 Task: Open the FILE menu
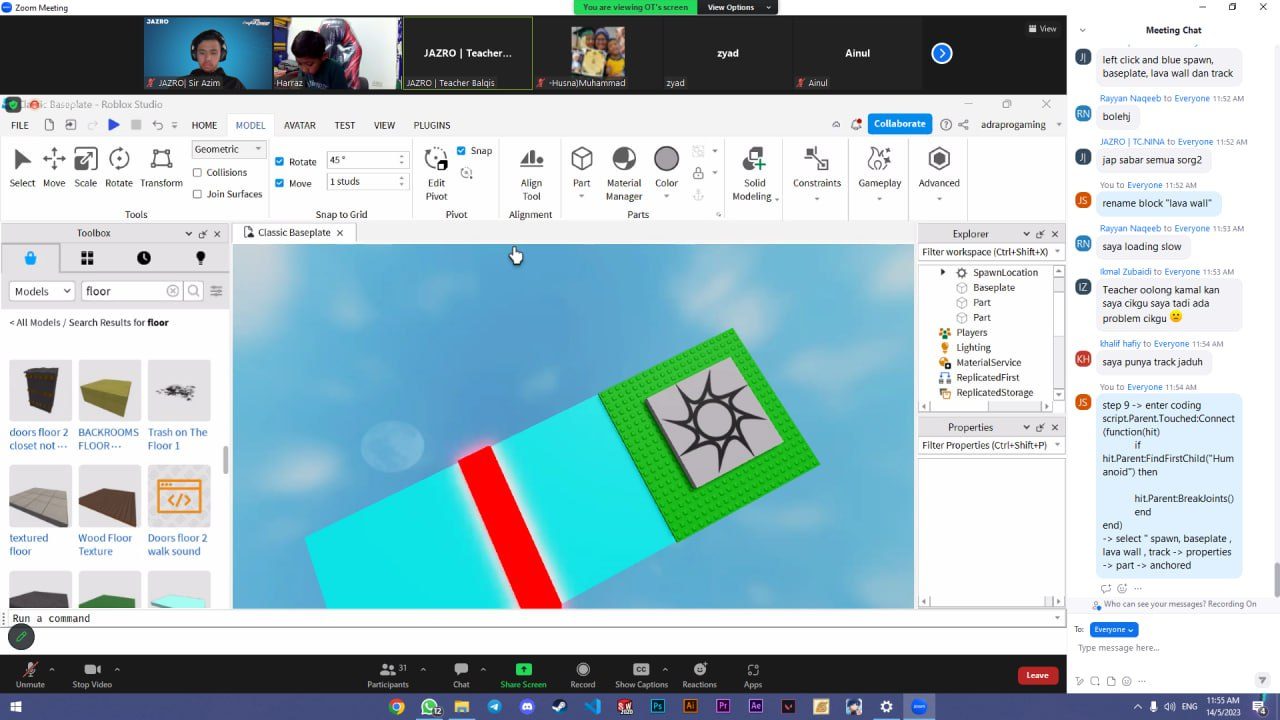(18, 125)
